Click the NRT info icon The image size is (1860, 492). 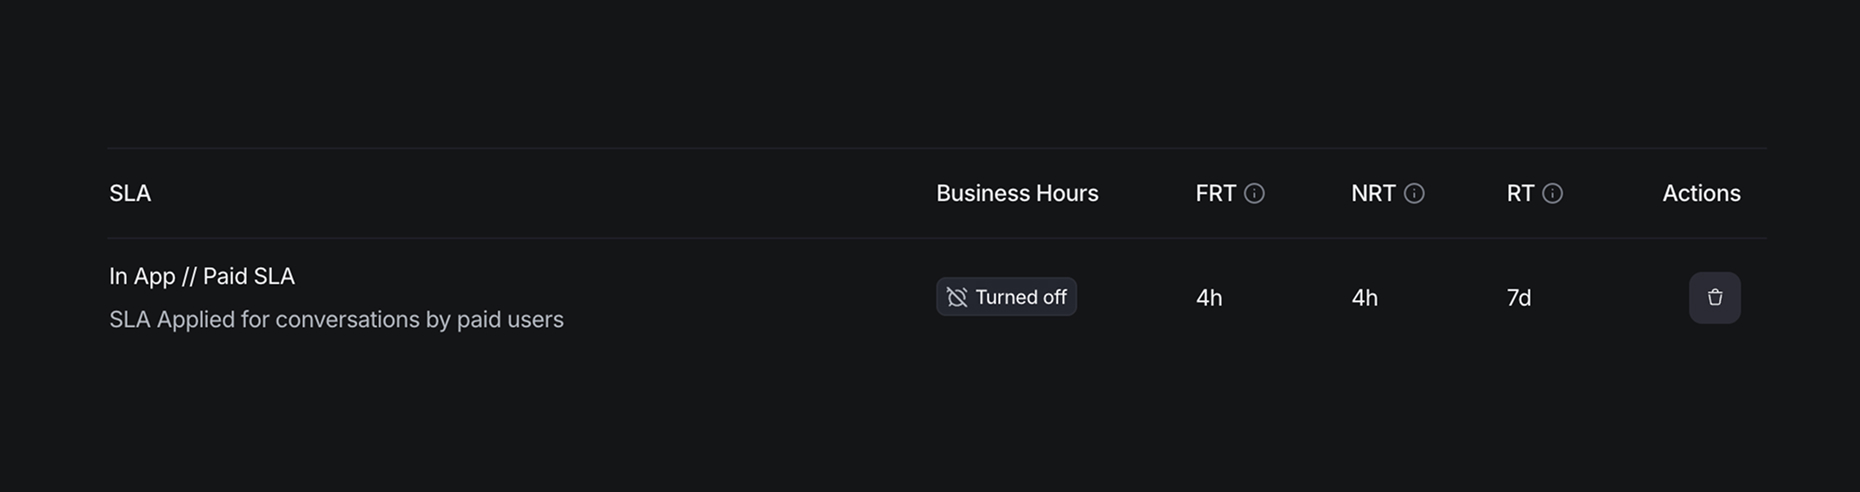1414,194
